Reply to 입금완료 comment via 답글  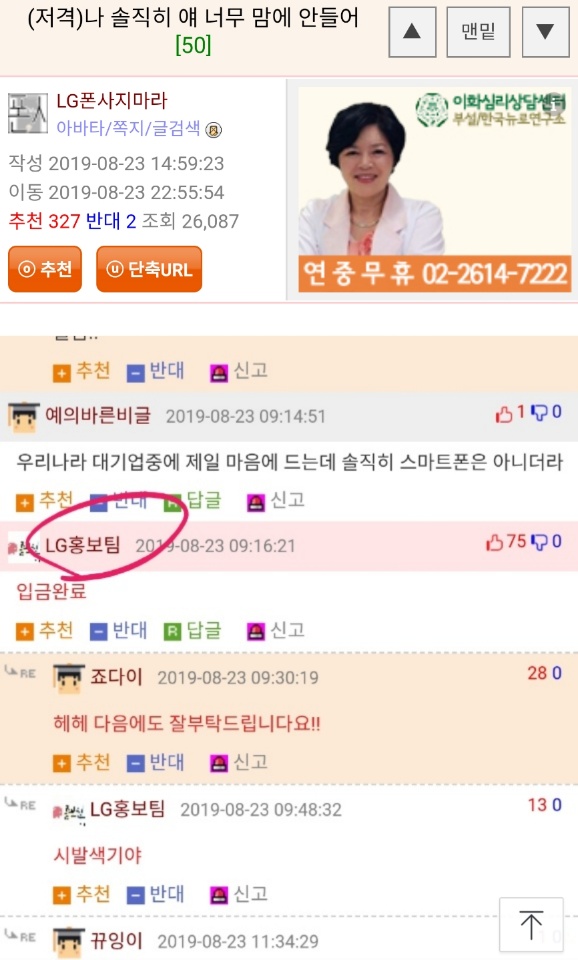pyautogui.click(x=192, y=630)
